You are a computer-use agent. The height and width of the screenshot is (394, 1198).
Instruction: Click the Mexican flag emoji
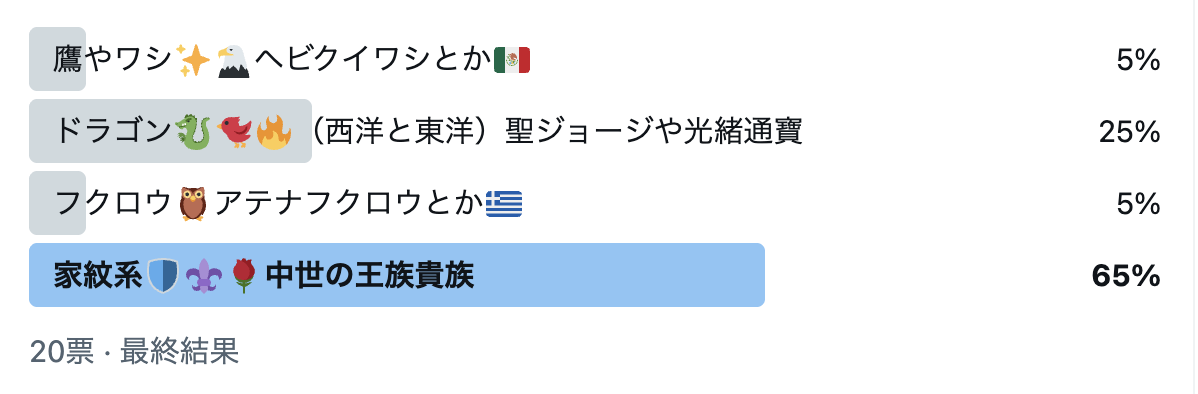tap(512, 60)
